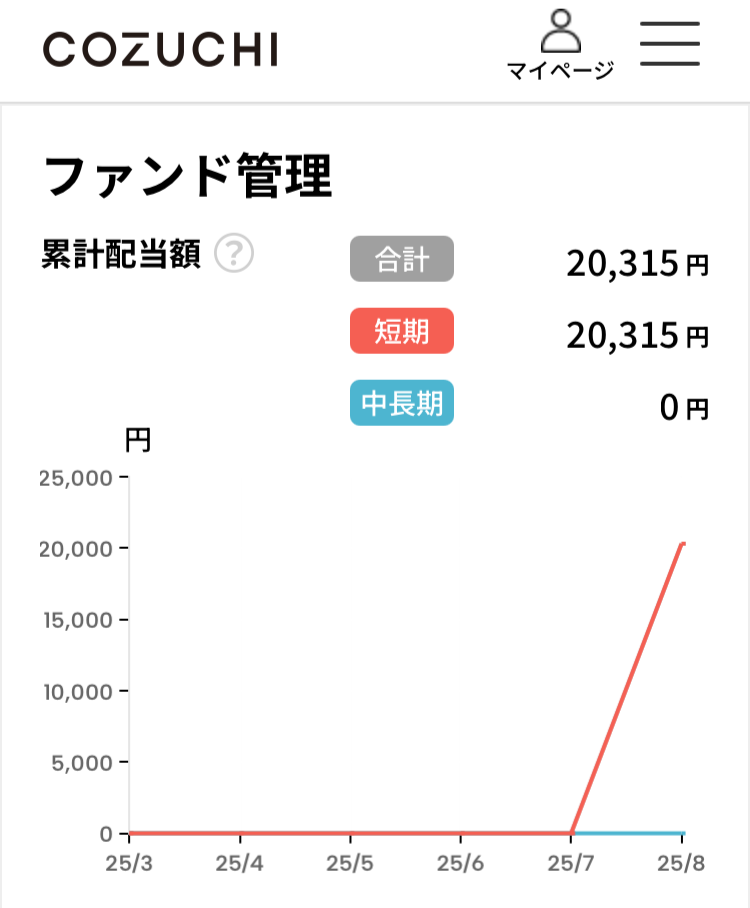The width and height of the screenshot is (750, 908).
Task: Click the マイページ label
Action: pos(560,71)
